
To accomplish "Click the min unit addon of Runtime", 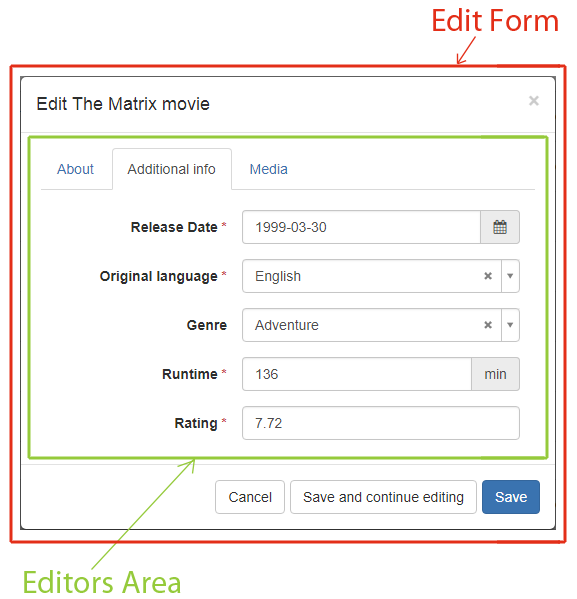I will point(495,374).
